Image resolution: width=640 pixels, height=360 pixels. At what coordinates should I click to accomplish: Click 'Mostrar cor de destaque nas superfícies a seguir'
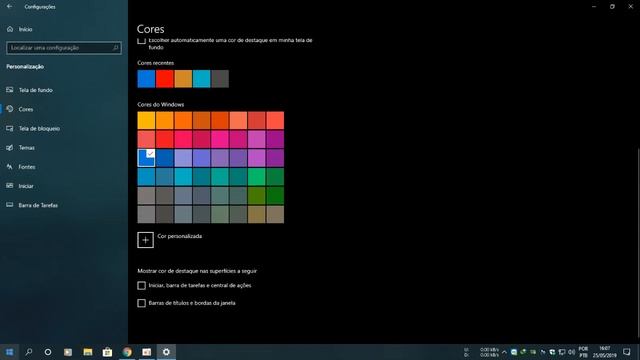pos(197,271)
